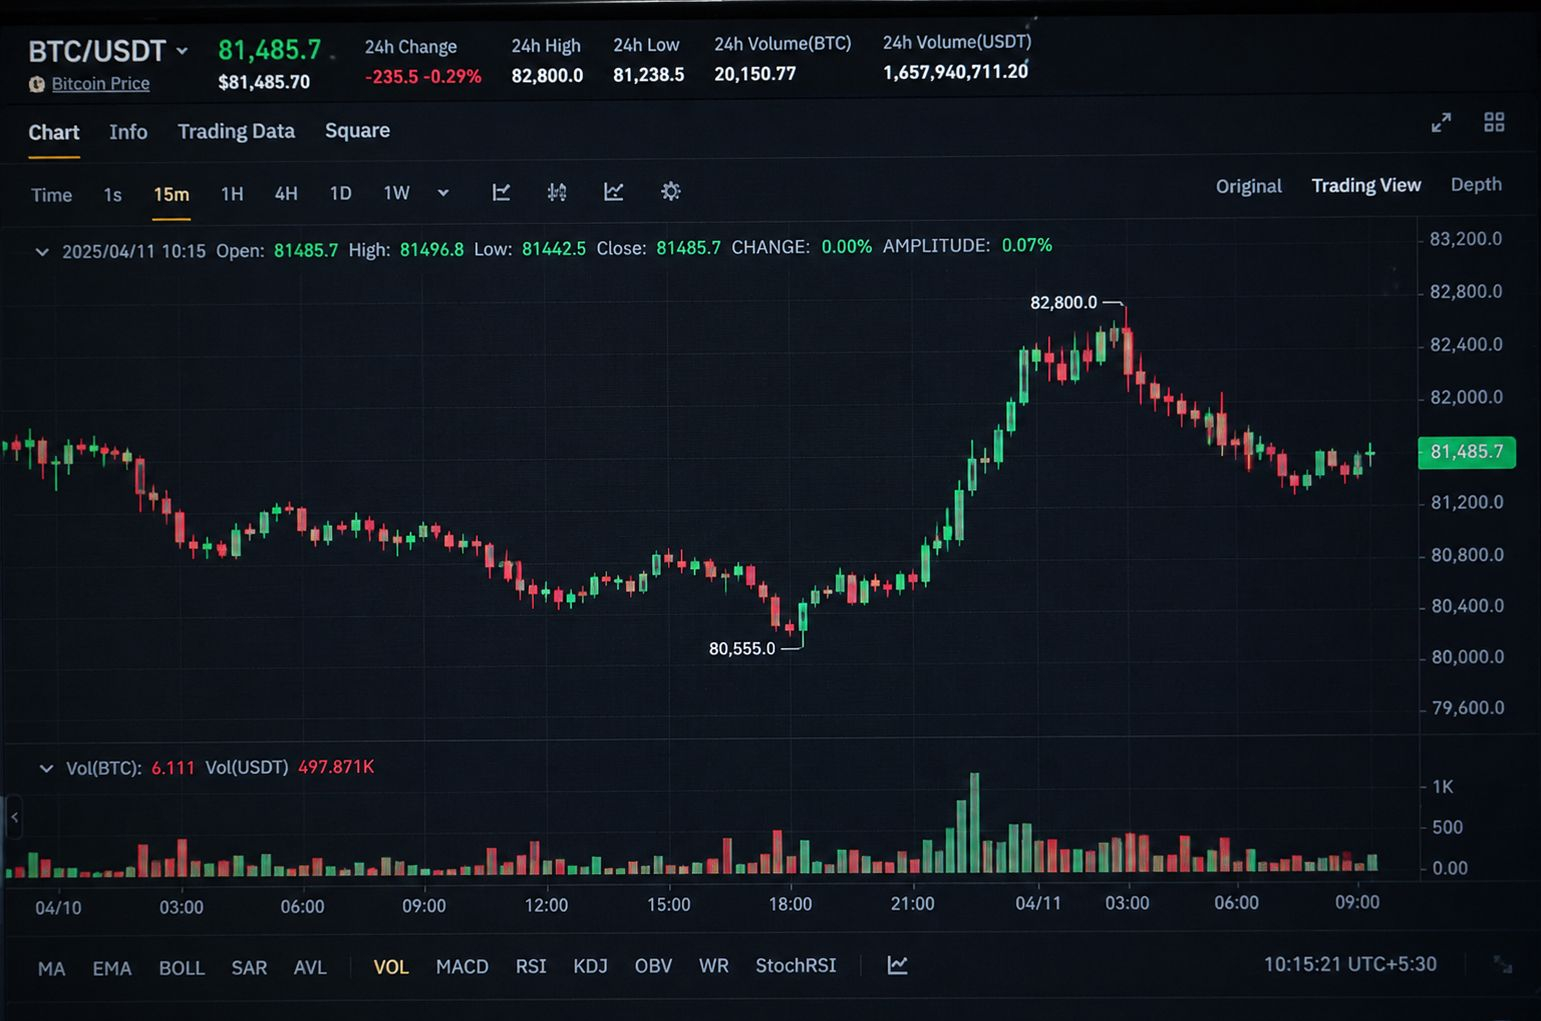1541x1021 pixels.
Task: Toggle the EMA indicator
Action: point(112,968)
